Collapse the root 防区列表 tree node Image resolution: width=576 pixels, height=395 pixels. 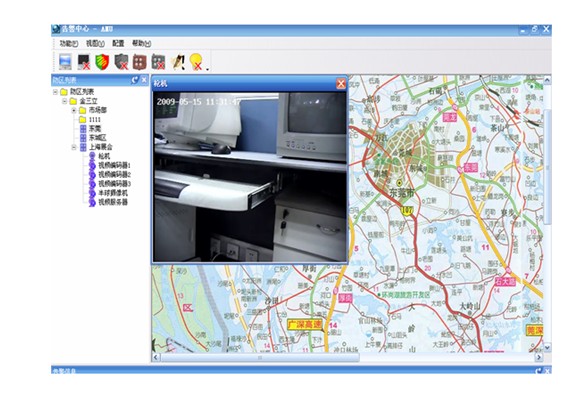(55, 92)
